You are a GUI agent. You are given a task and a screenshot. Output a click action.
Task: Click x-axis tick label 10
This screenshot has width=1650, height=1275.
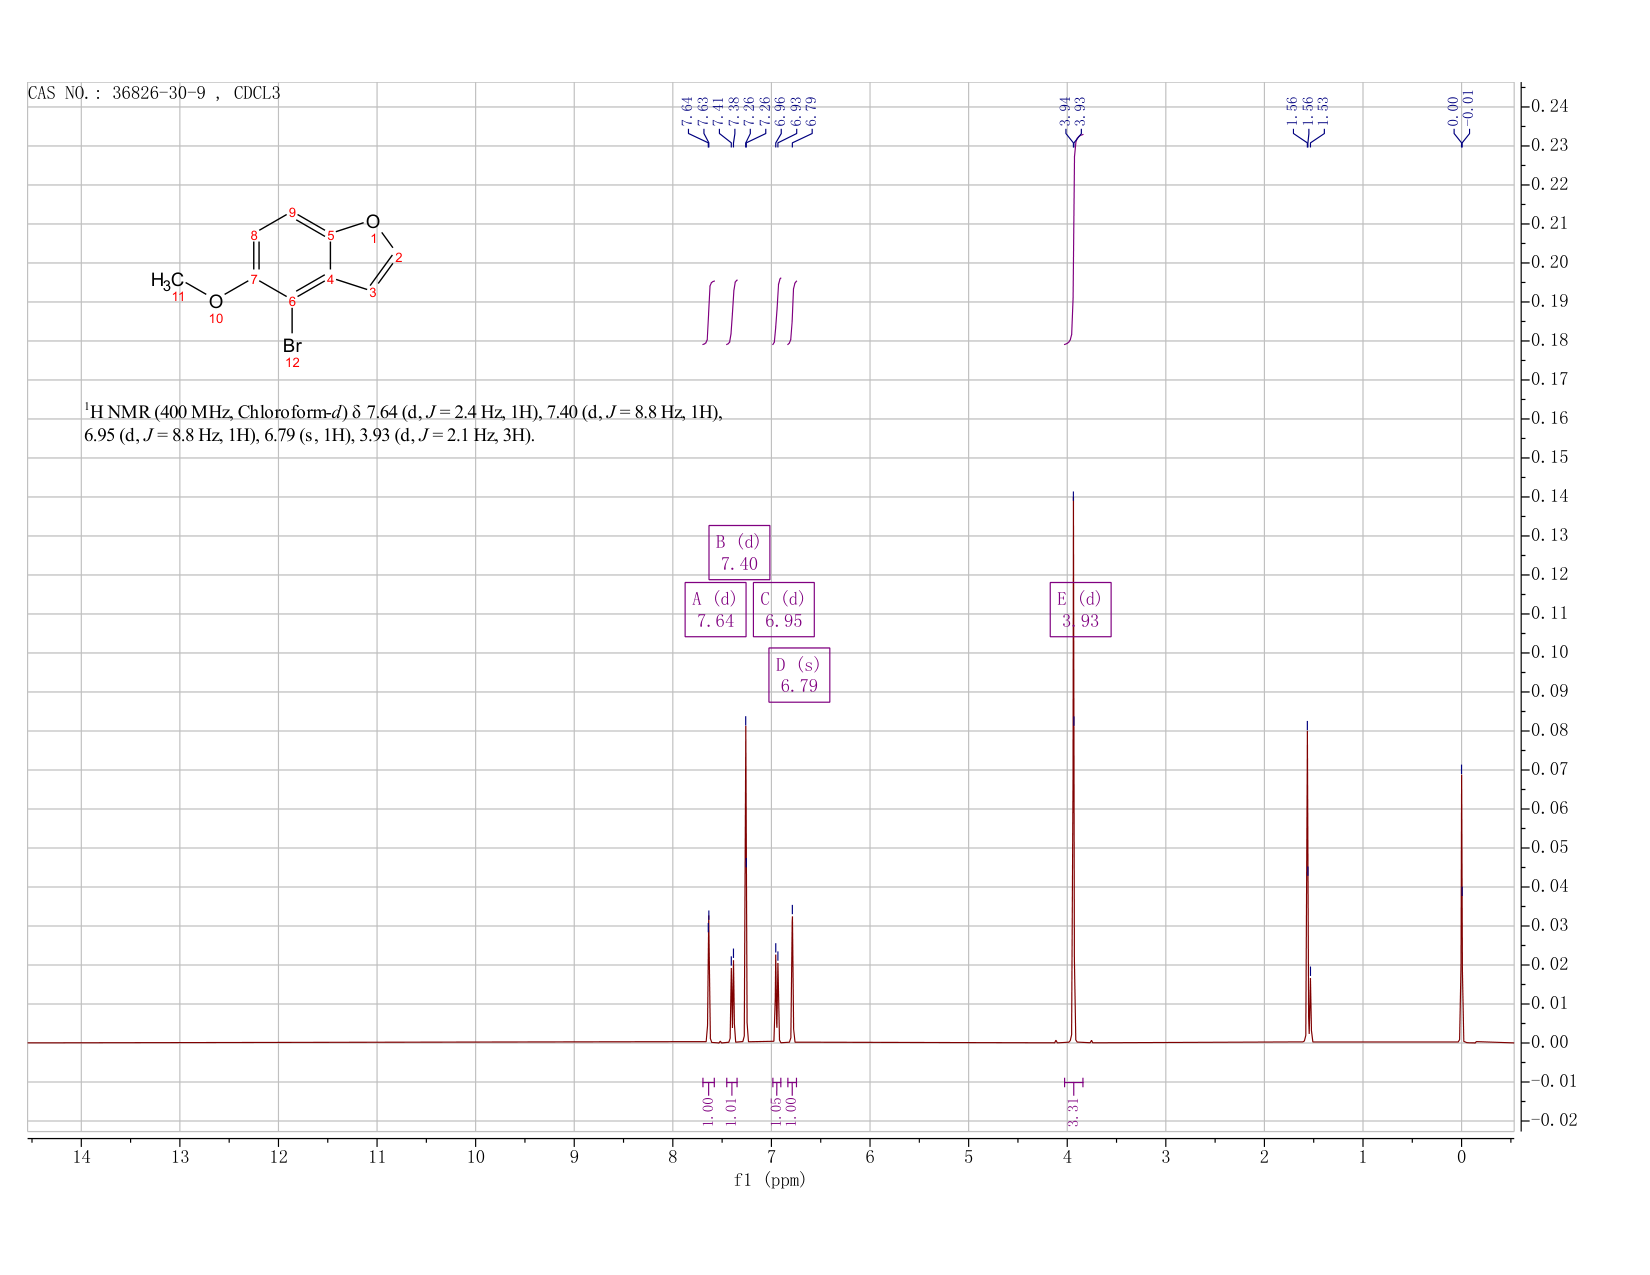[x=476, y=1157]
